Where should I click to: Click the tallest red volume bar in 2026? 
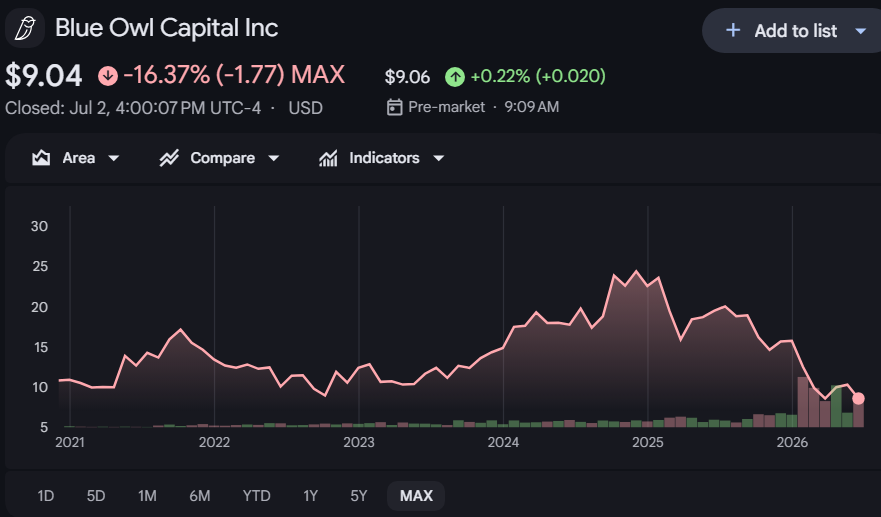pyautogui.click(x=803, y=402)
